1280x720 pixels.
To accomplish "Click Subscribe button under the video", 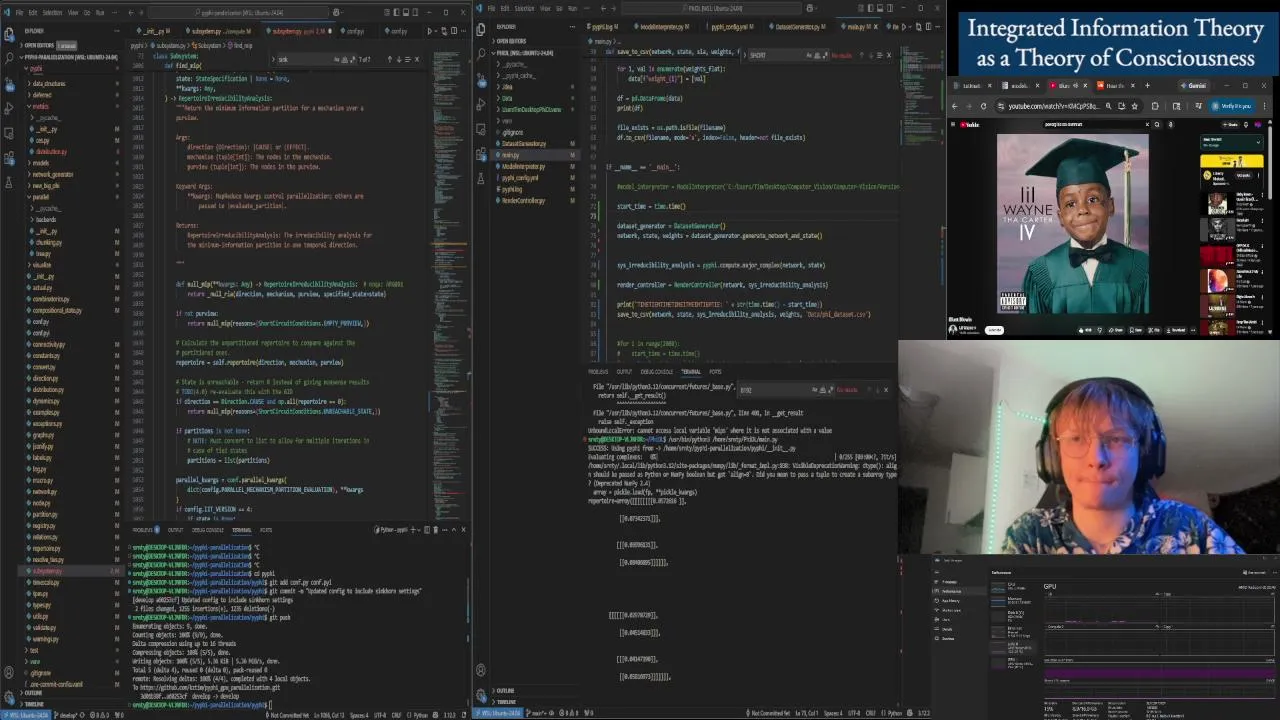I will point(994,330).
